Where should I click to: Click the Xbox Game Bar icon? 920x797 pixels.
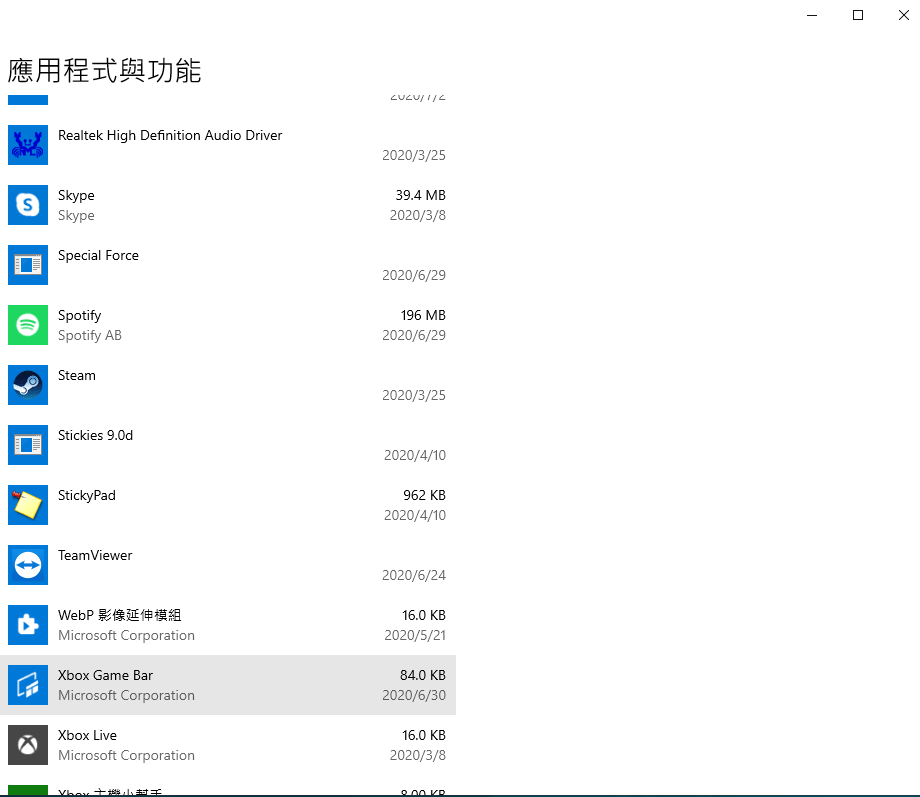(28, 685)
